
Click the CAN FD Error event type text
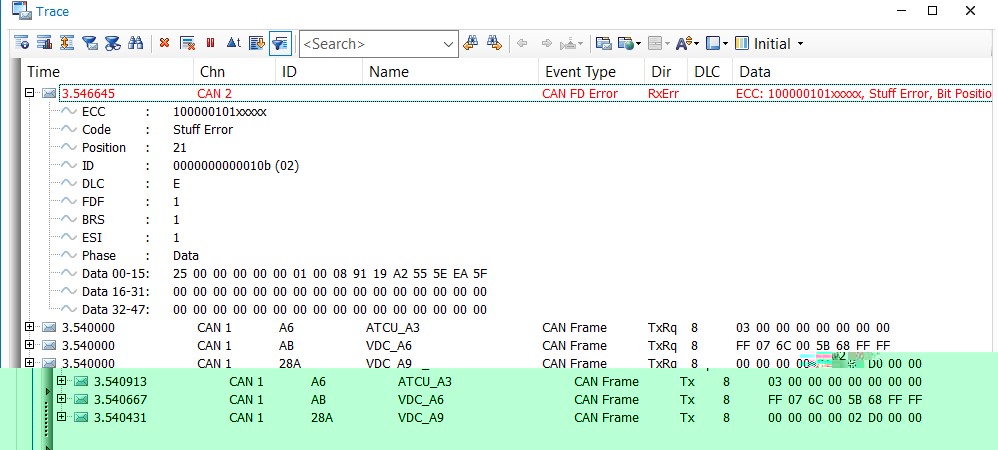click(580, 94)
